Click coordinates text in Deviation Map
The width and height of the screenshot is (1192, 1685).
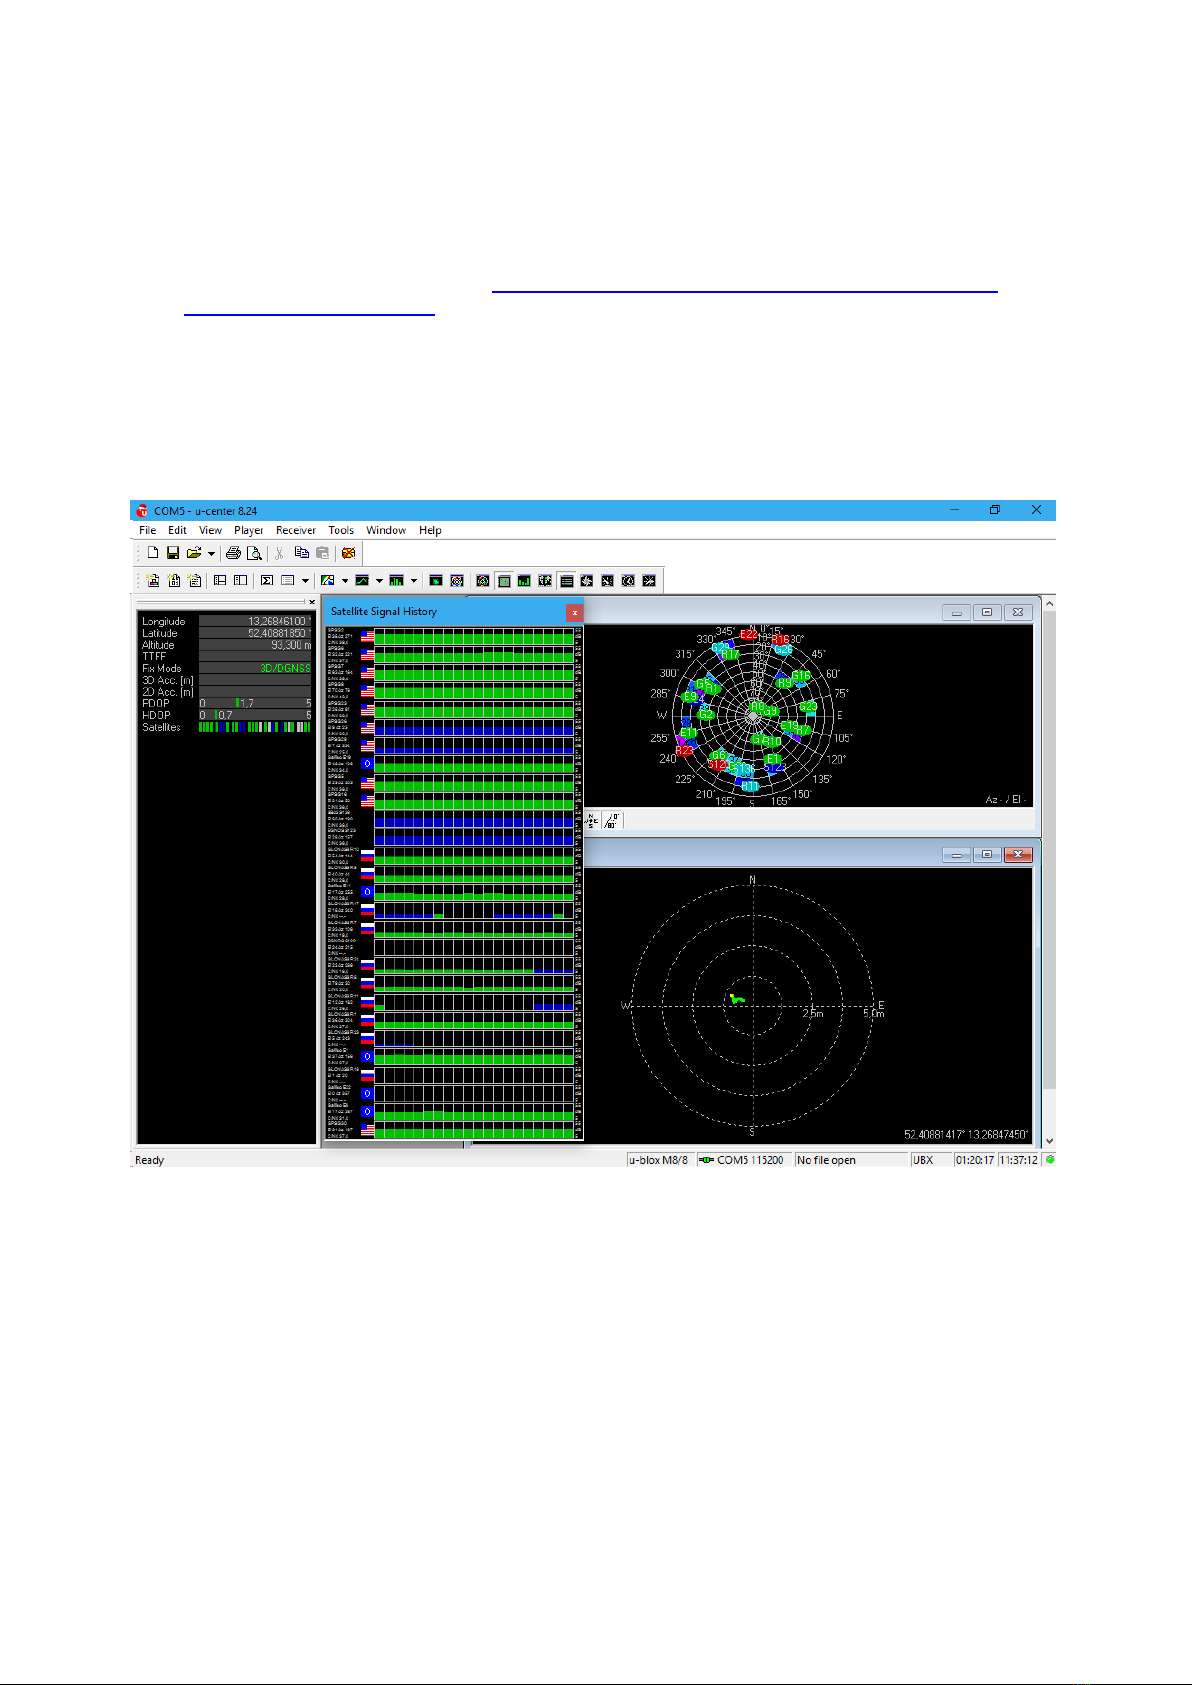coord(966,1135)
